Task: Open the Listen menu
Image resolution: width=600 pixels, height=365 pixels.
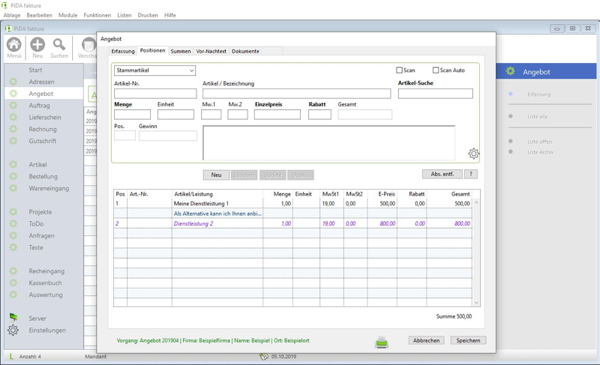Action: click(x=124, y=15)
